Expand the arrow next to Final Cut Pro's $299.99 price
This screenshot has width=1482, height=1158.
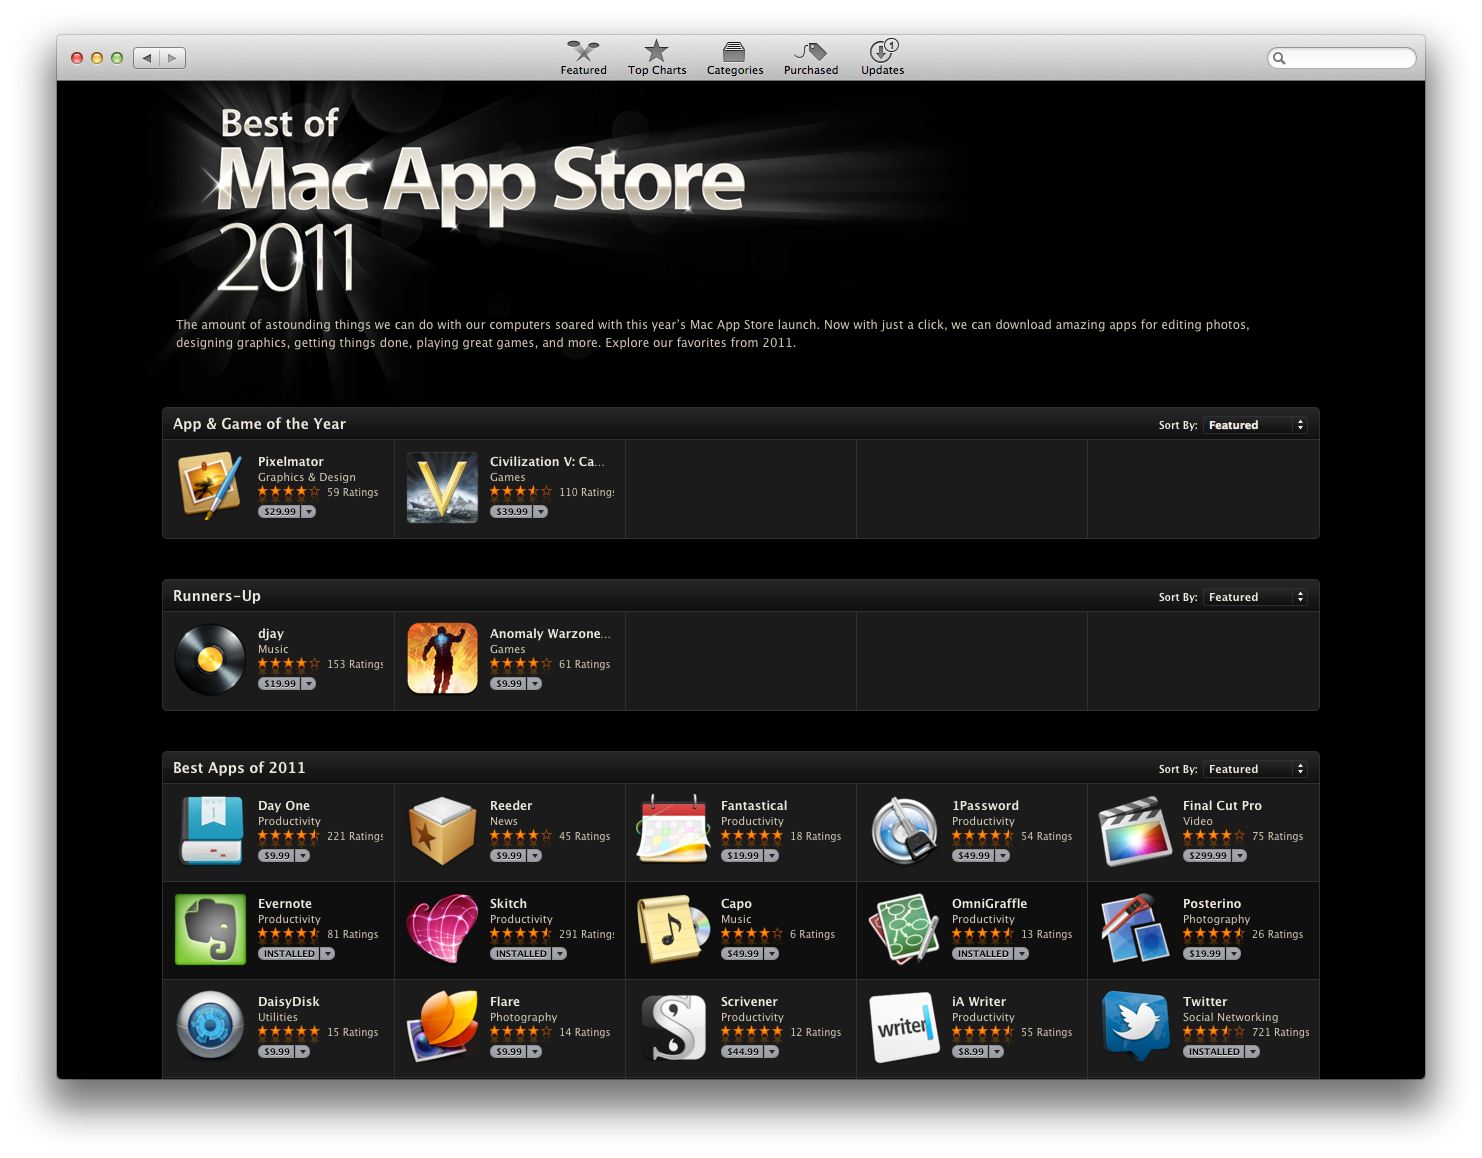pyautogui.click(x=1240, y=856)
